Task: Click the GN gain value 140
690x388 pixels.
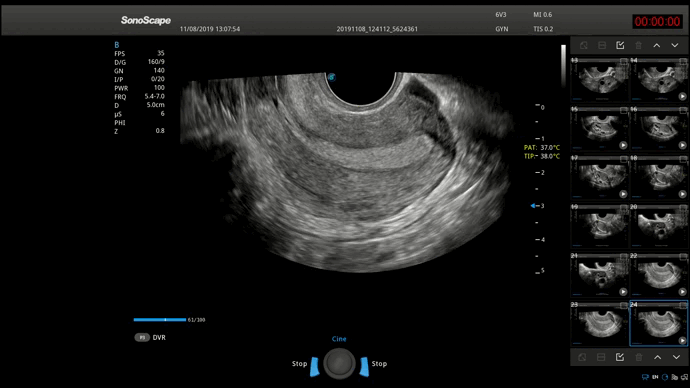Action: click(x=159, y=70)
